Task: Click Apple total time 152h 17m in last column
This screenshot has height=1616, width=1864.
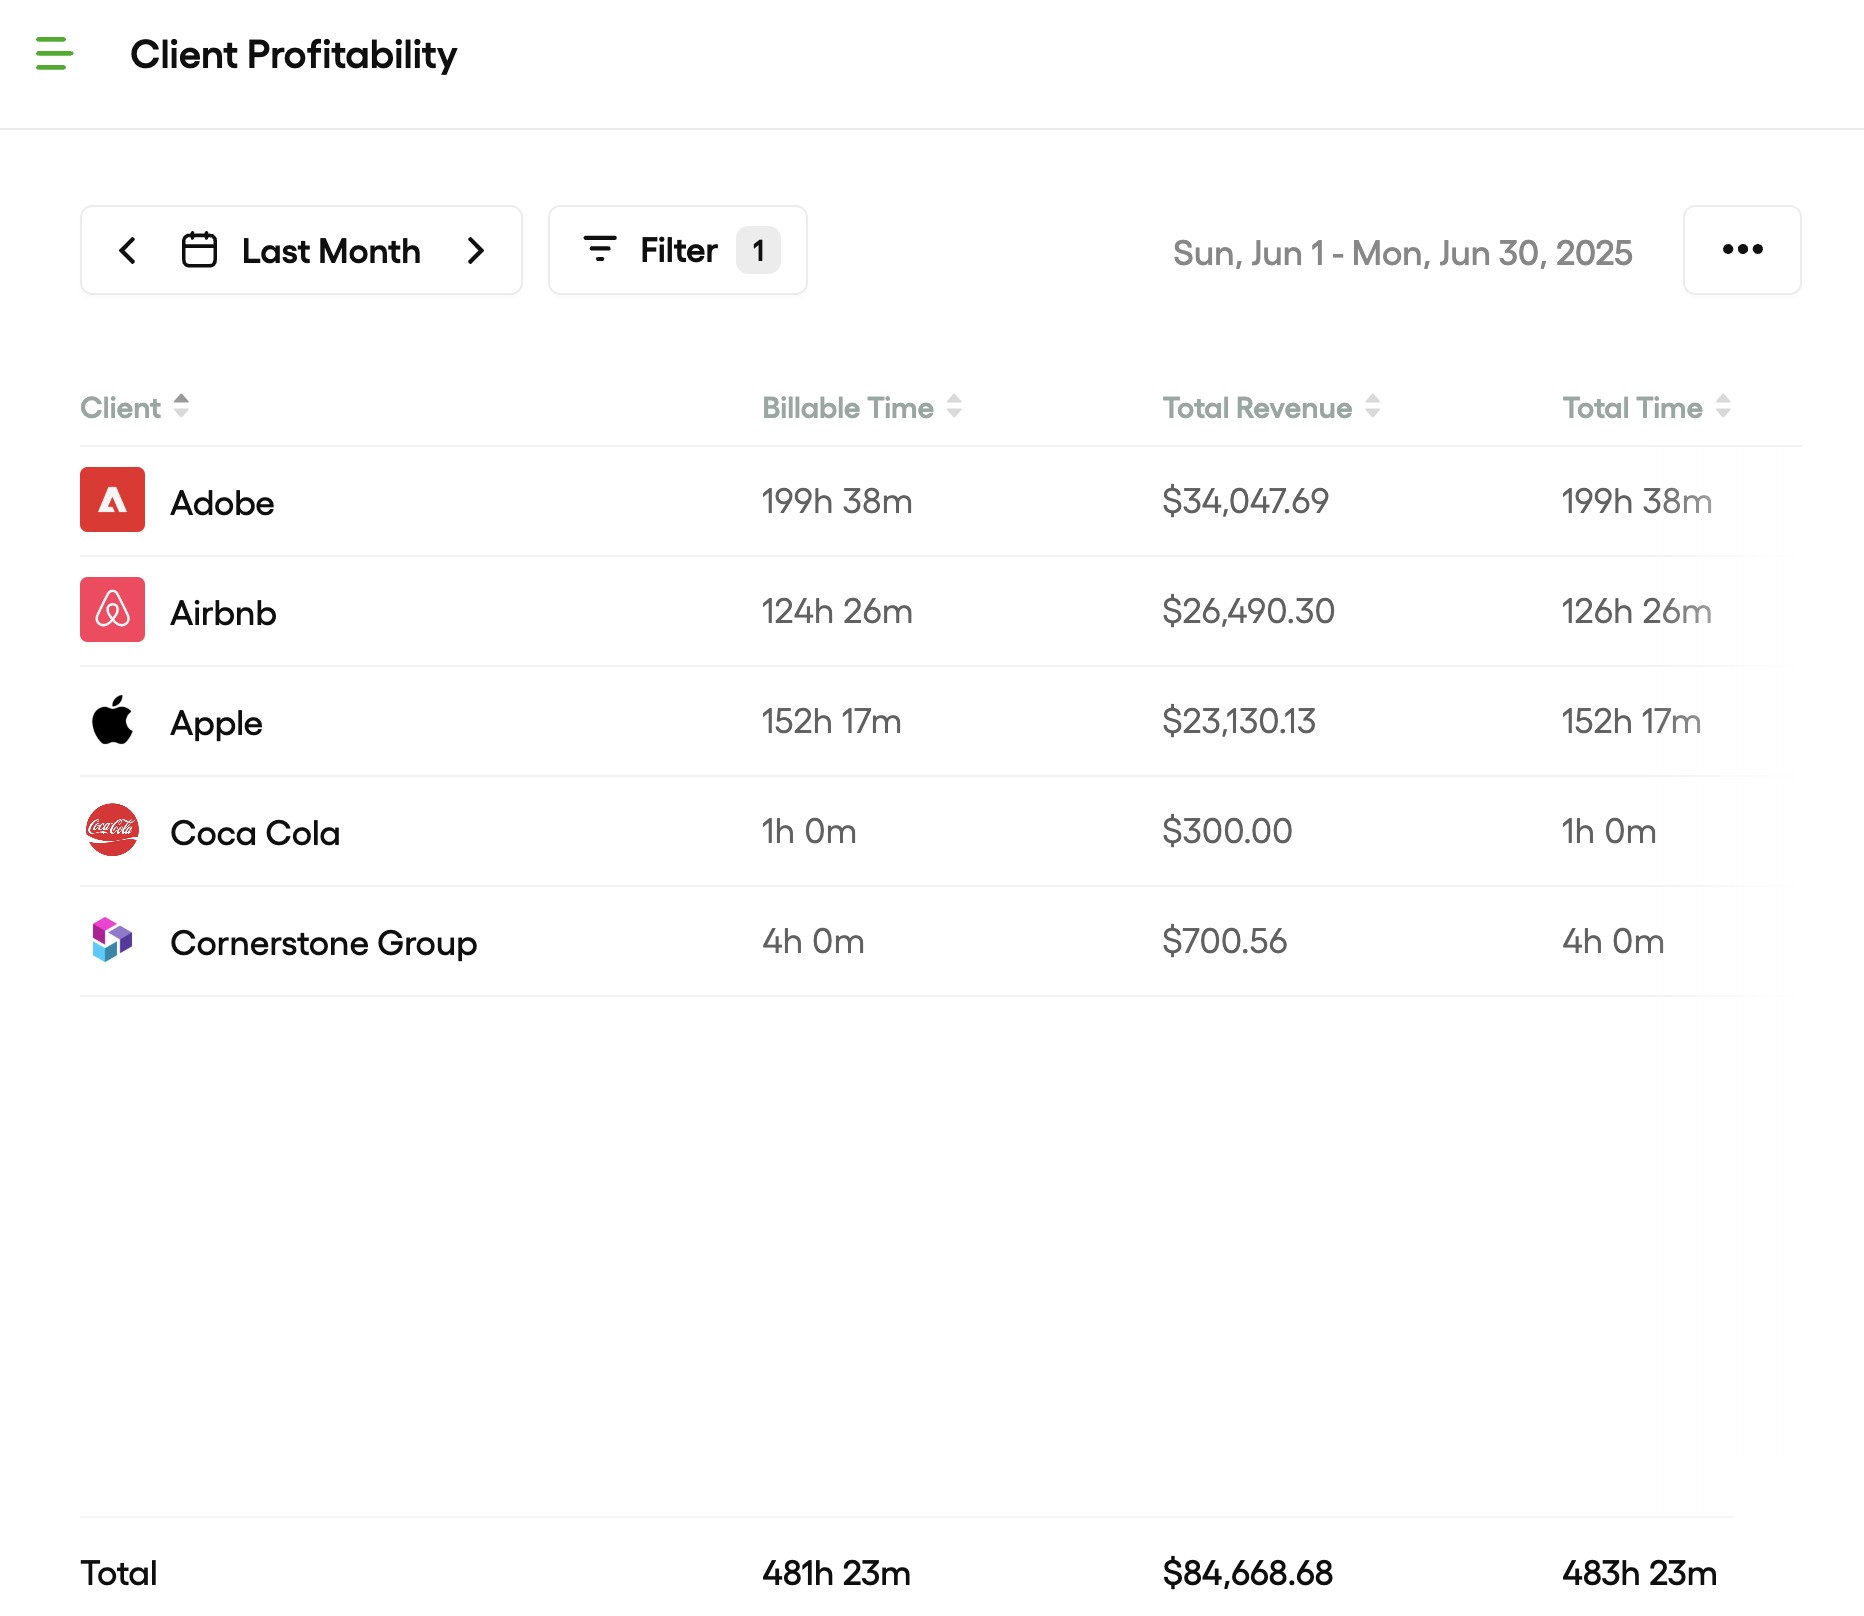Action: pyautogui.click(x=1631, y=721)
